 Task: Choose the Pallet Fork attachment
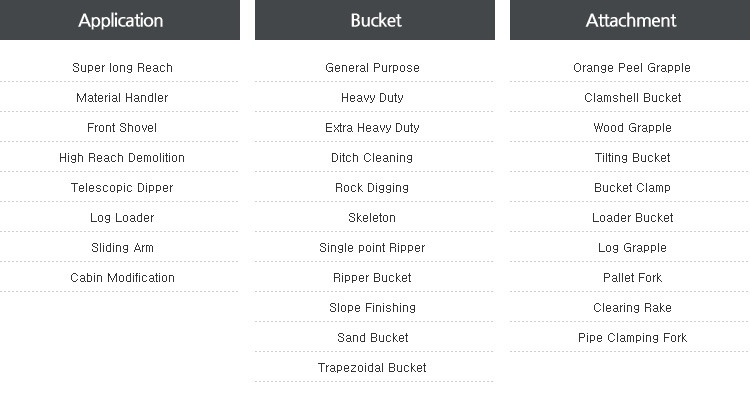tap(632, 278)
